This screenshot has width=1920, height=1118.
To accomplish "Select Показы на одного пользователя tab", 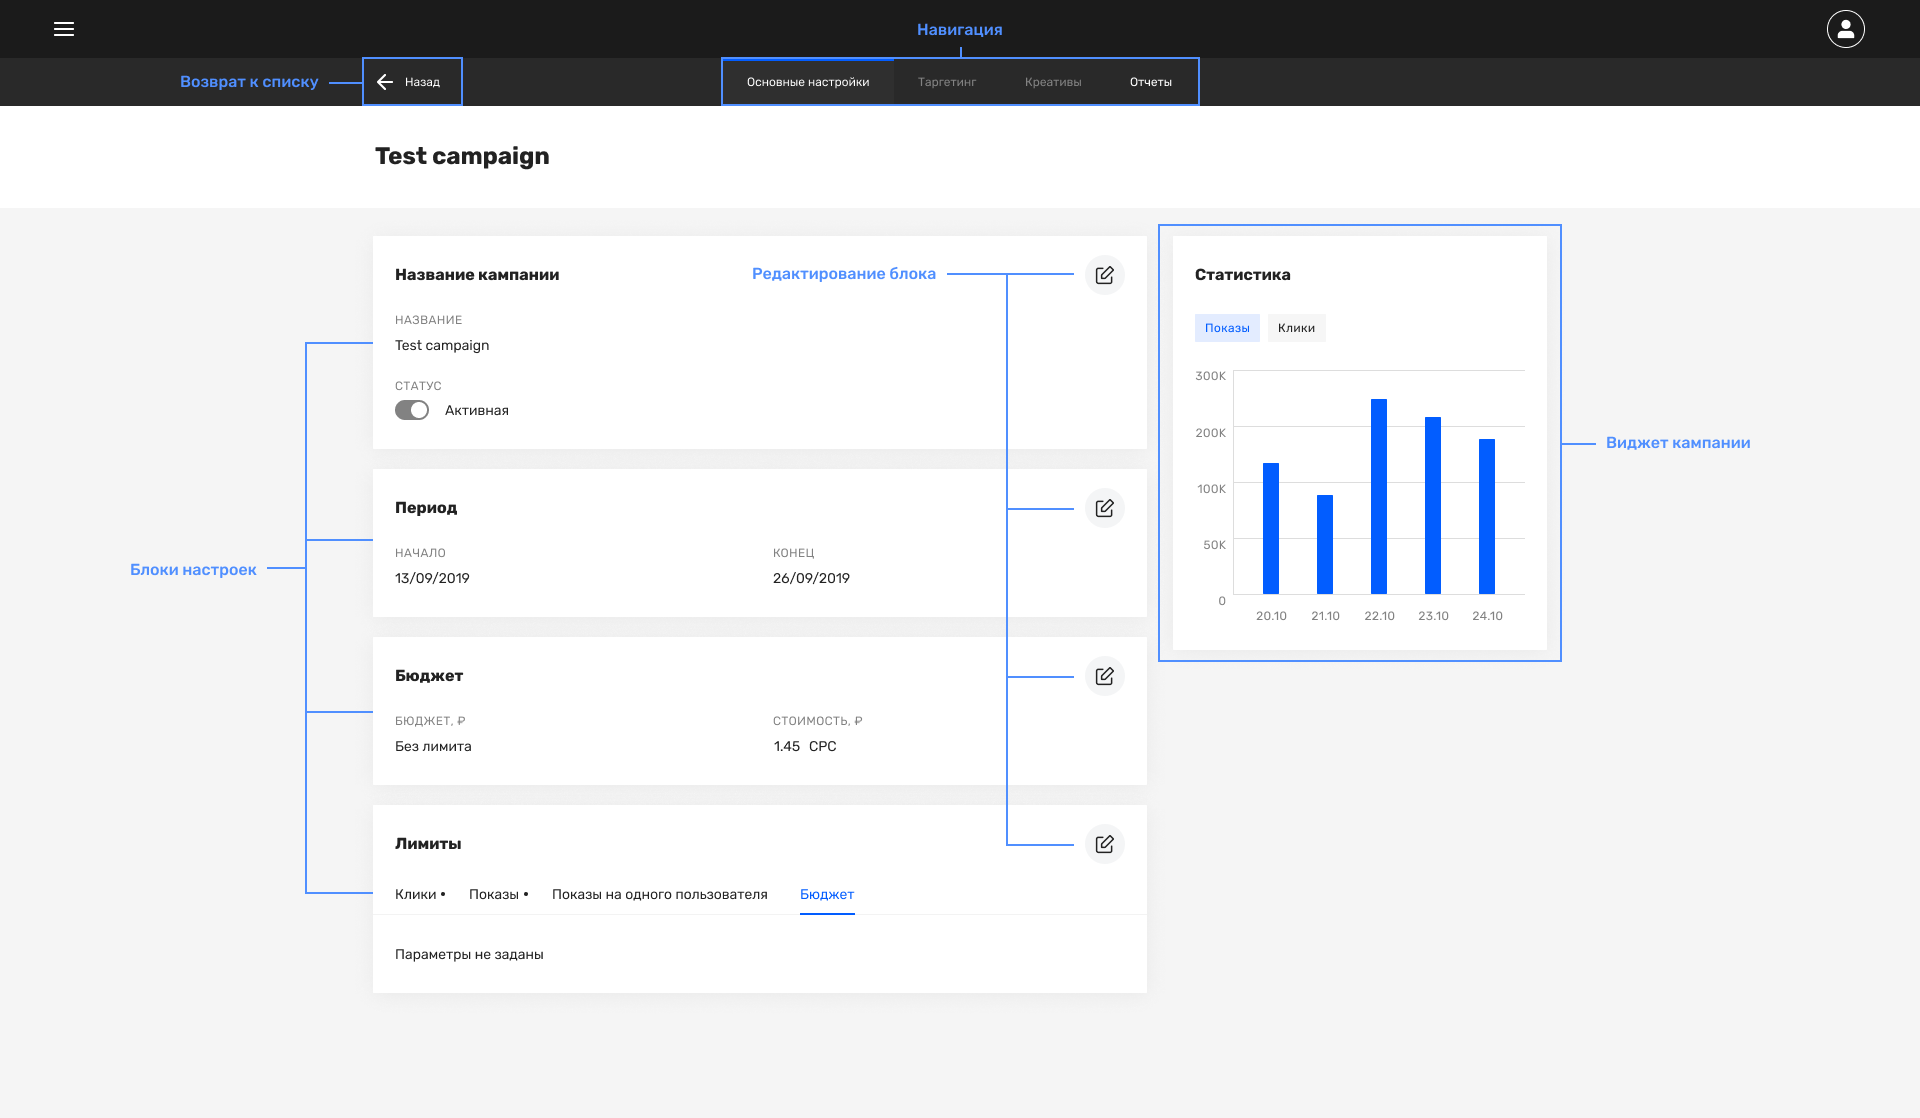I will click(660, 894).
